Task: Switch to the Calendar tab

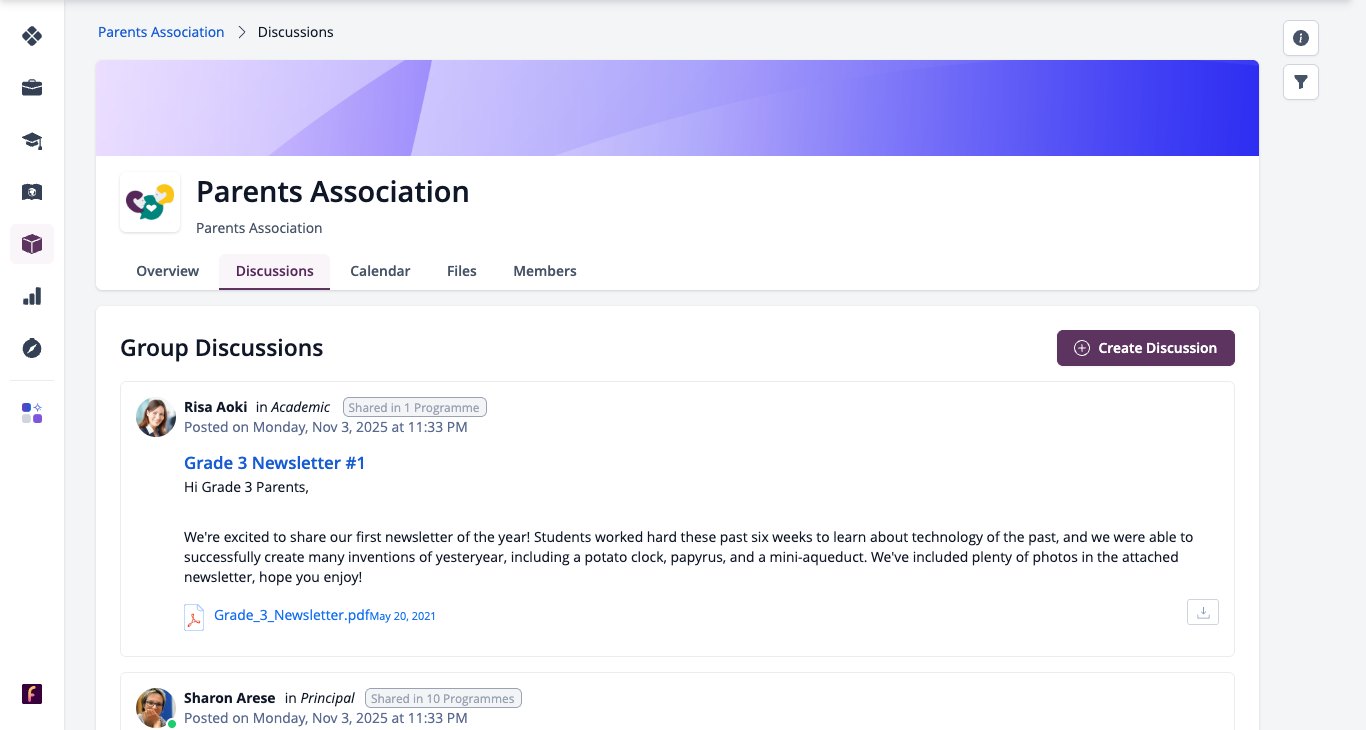Action: tap(380, 271)
